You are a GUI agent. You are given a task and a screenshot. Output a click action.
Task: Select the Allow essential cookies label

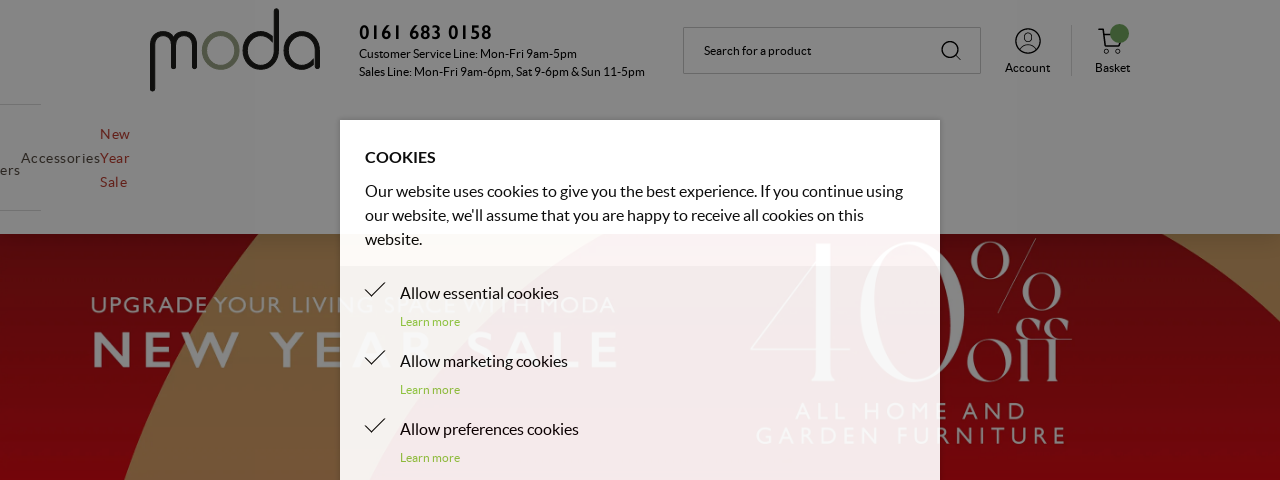pos(479,293)
